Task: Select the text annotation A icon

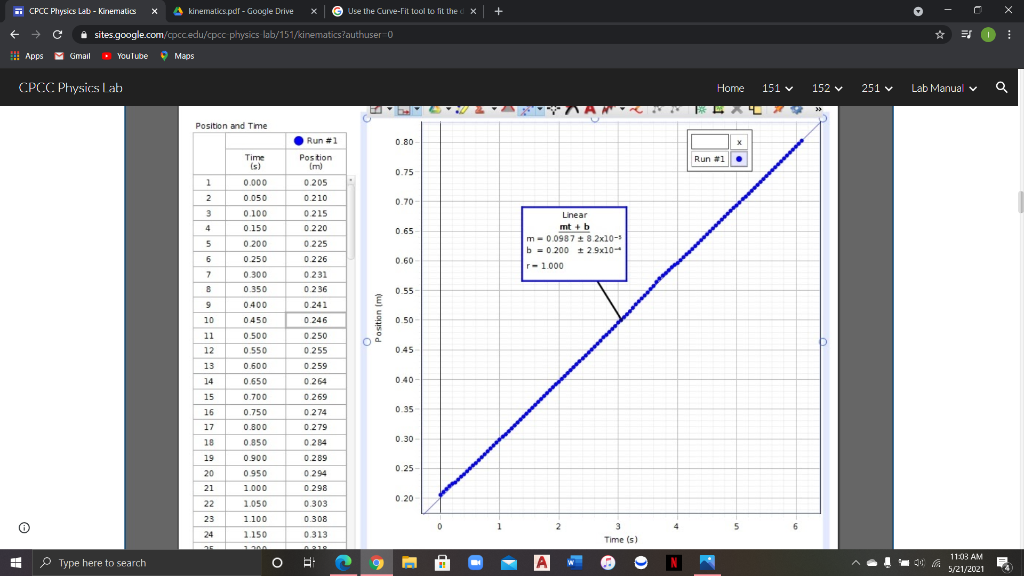Action: tap(590, 108)
